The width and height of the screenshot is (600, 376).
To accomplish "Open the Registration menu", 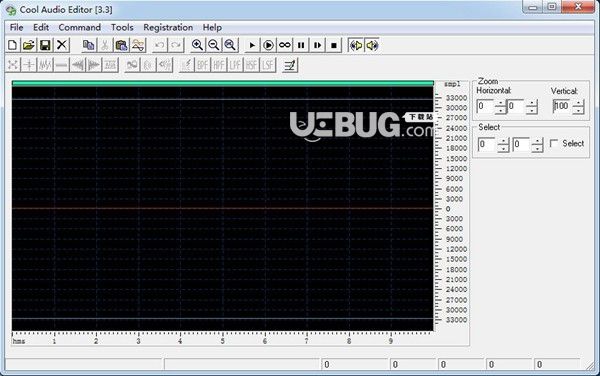I will (x=168, y=28).
